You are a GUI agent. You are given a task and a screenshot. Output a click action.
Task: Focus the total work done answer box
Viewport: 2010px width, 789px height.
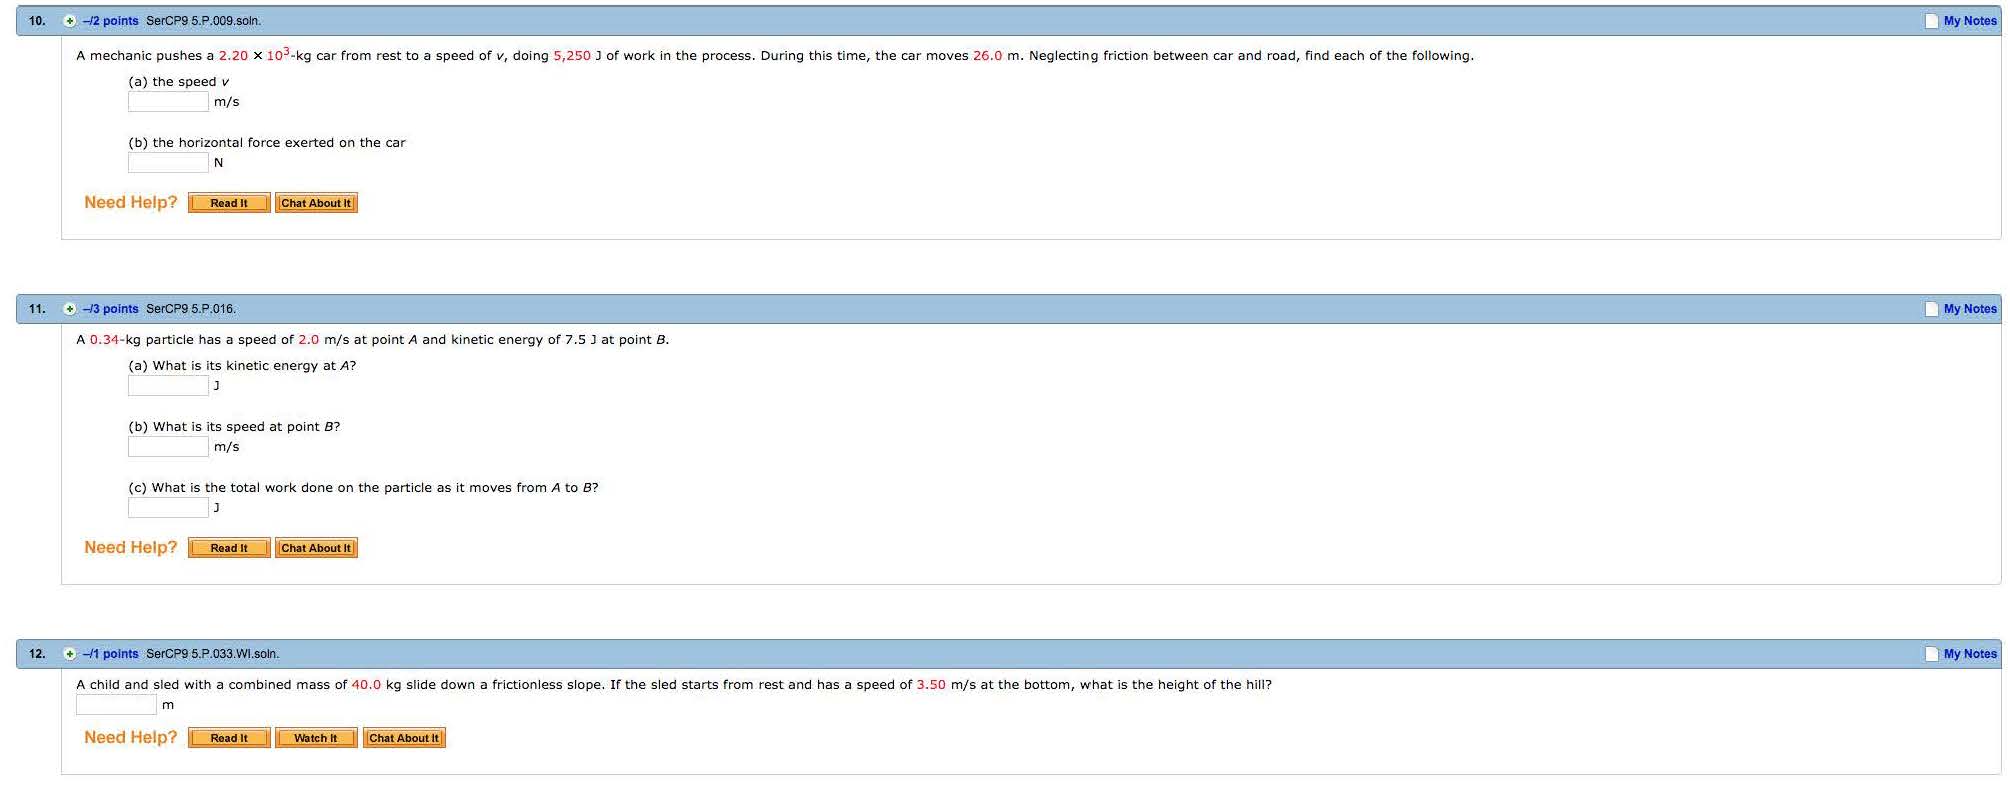click(x=168, y=508)
